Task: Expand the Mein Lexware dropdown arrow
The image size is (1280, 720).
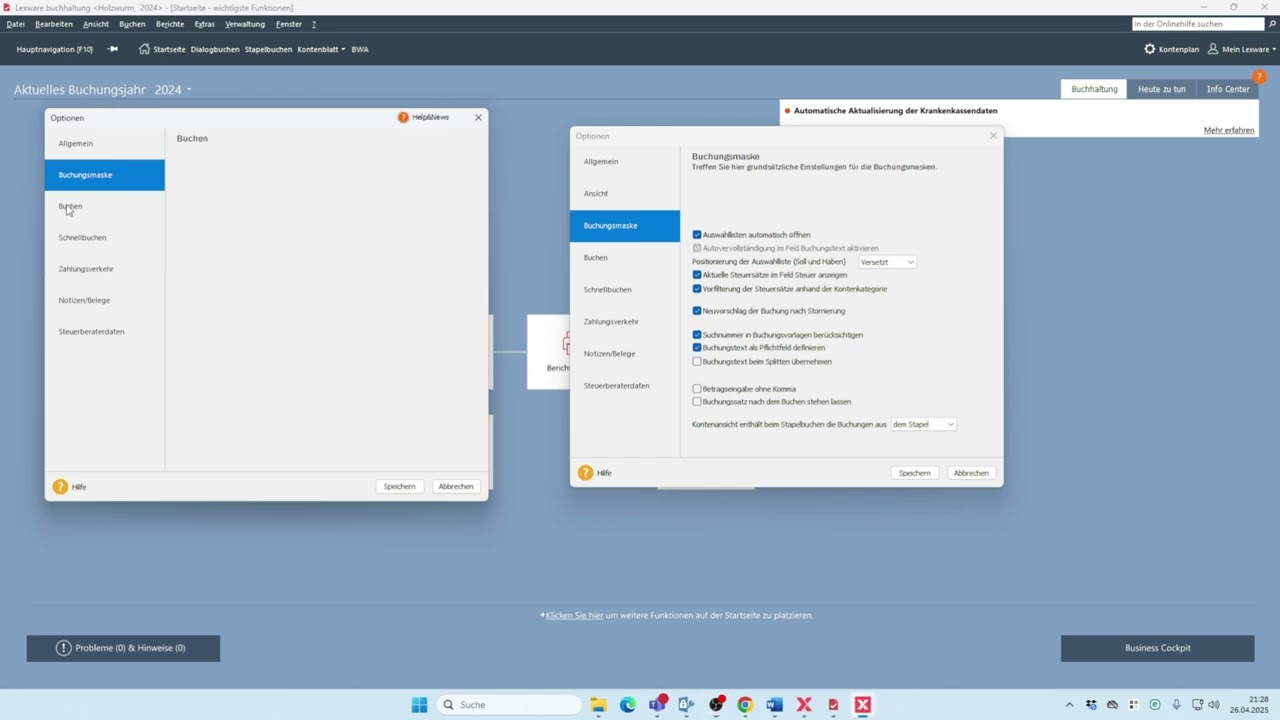Action: [1274, 49]
